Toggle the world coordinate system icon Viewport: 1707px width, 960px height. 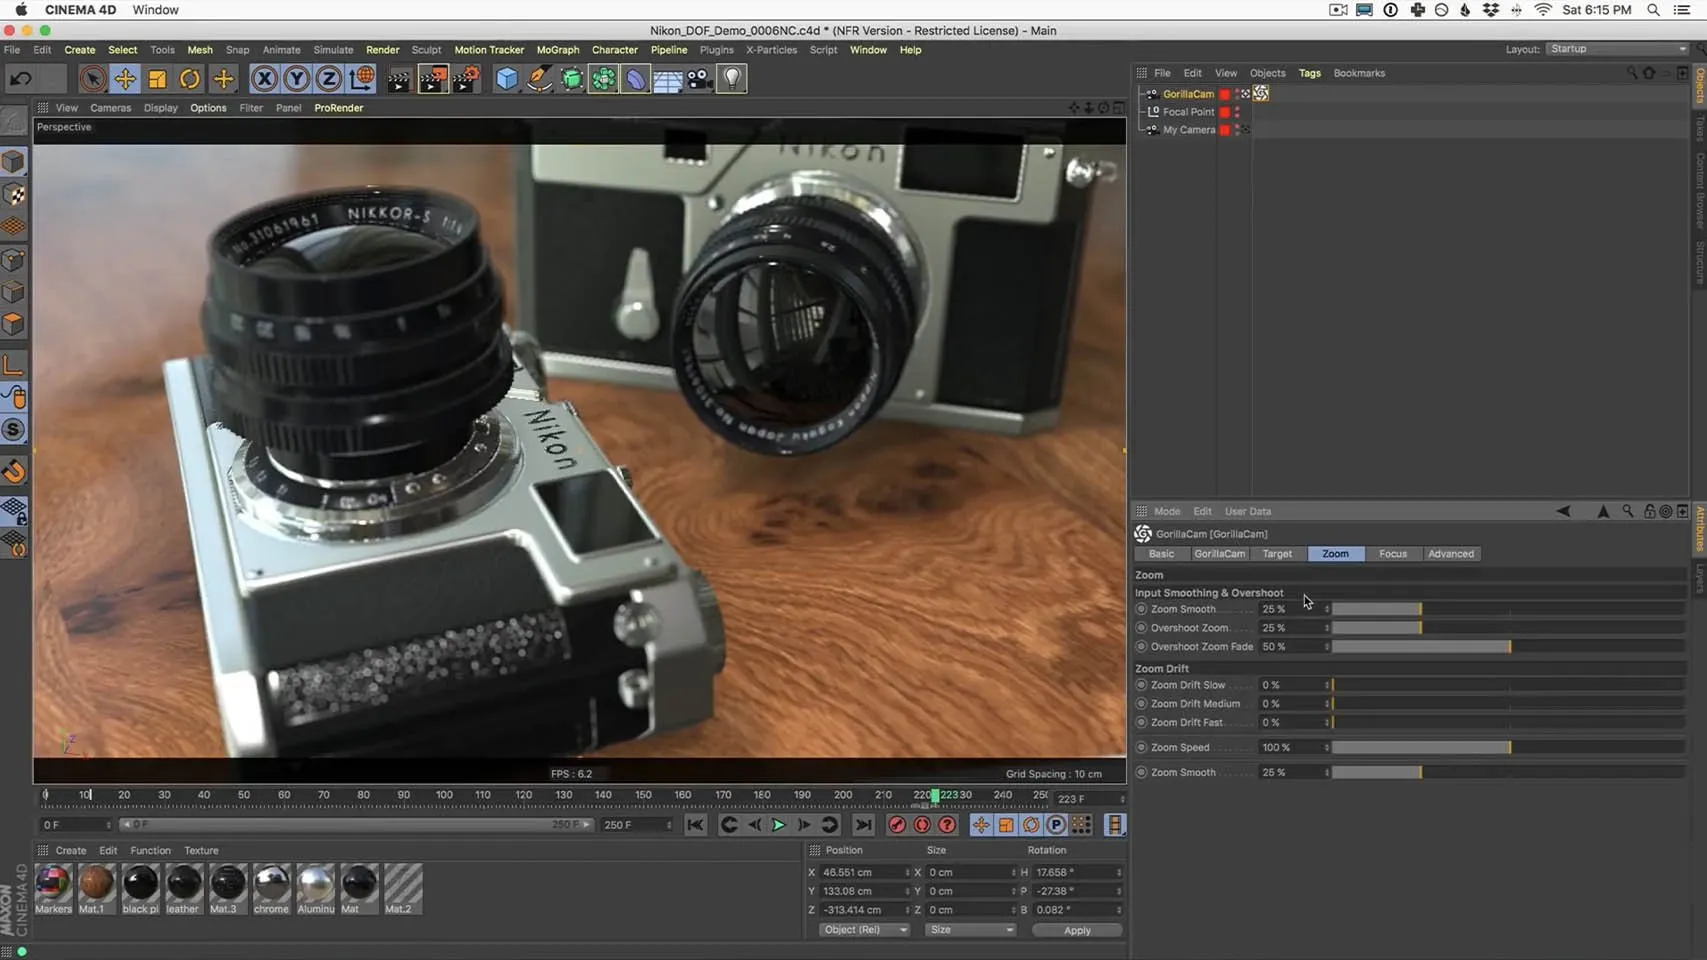(x=362, y=78)
